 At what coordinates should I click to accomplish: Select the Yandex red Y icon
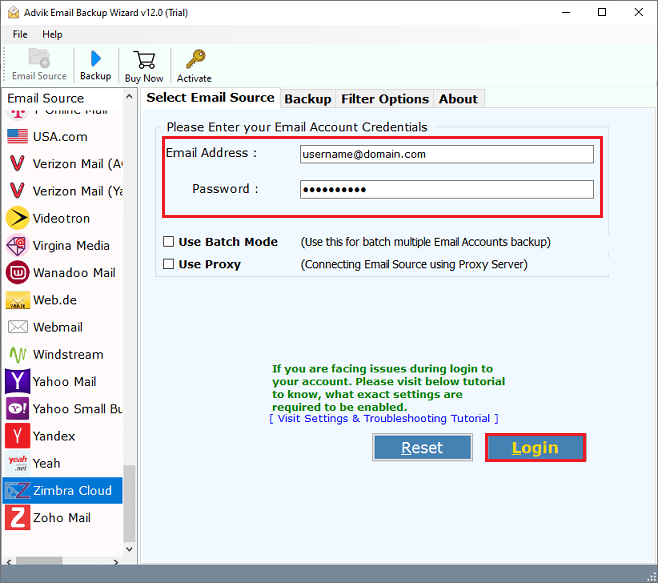[x=17, y=436]
